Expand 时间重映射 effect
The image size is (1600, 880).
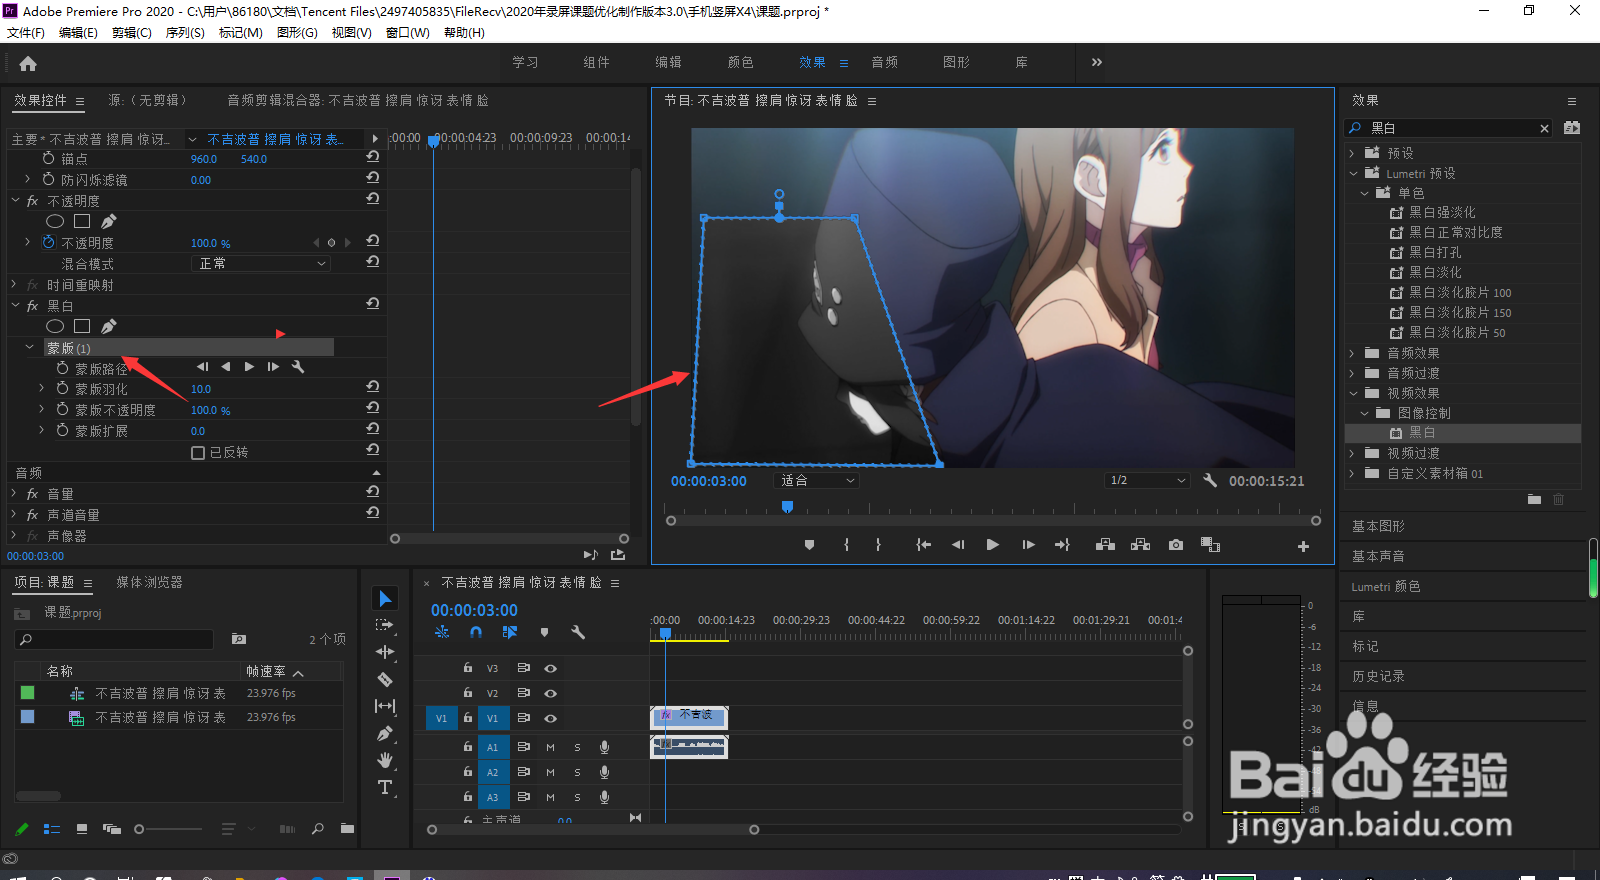[15, 285]
